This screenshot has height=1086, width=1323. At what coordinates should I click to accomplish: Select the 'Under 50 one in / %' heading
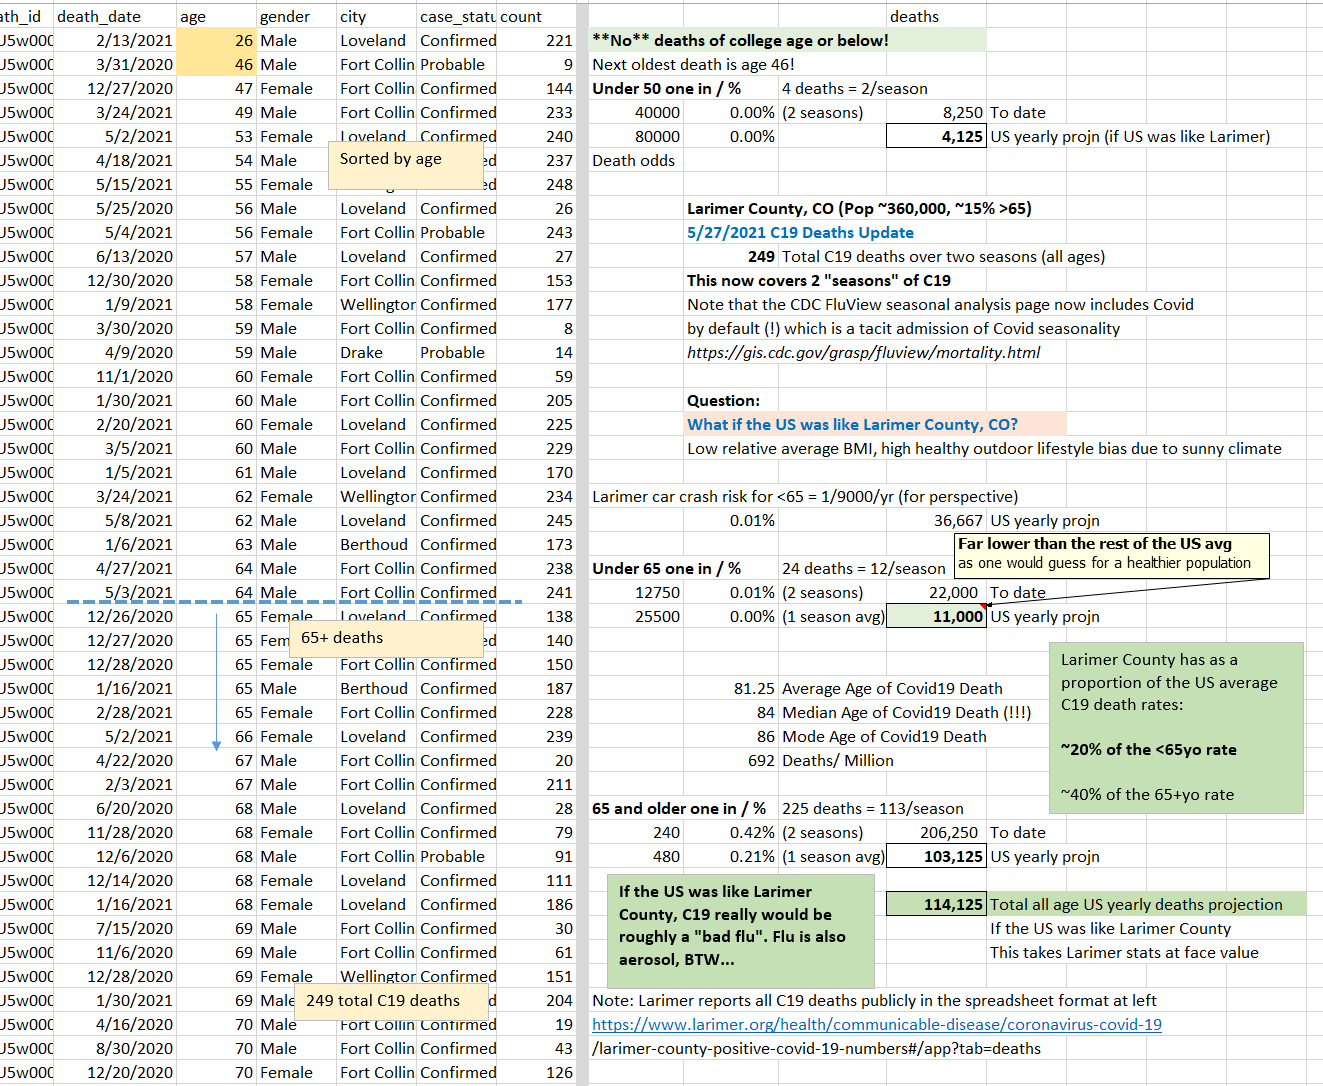666,88
